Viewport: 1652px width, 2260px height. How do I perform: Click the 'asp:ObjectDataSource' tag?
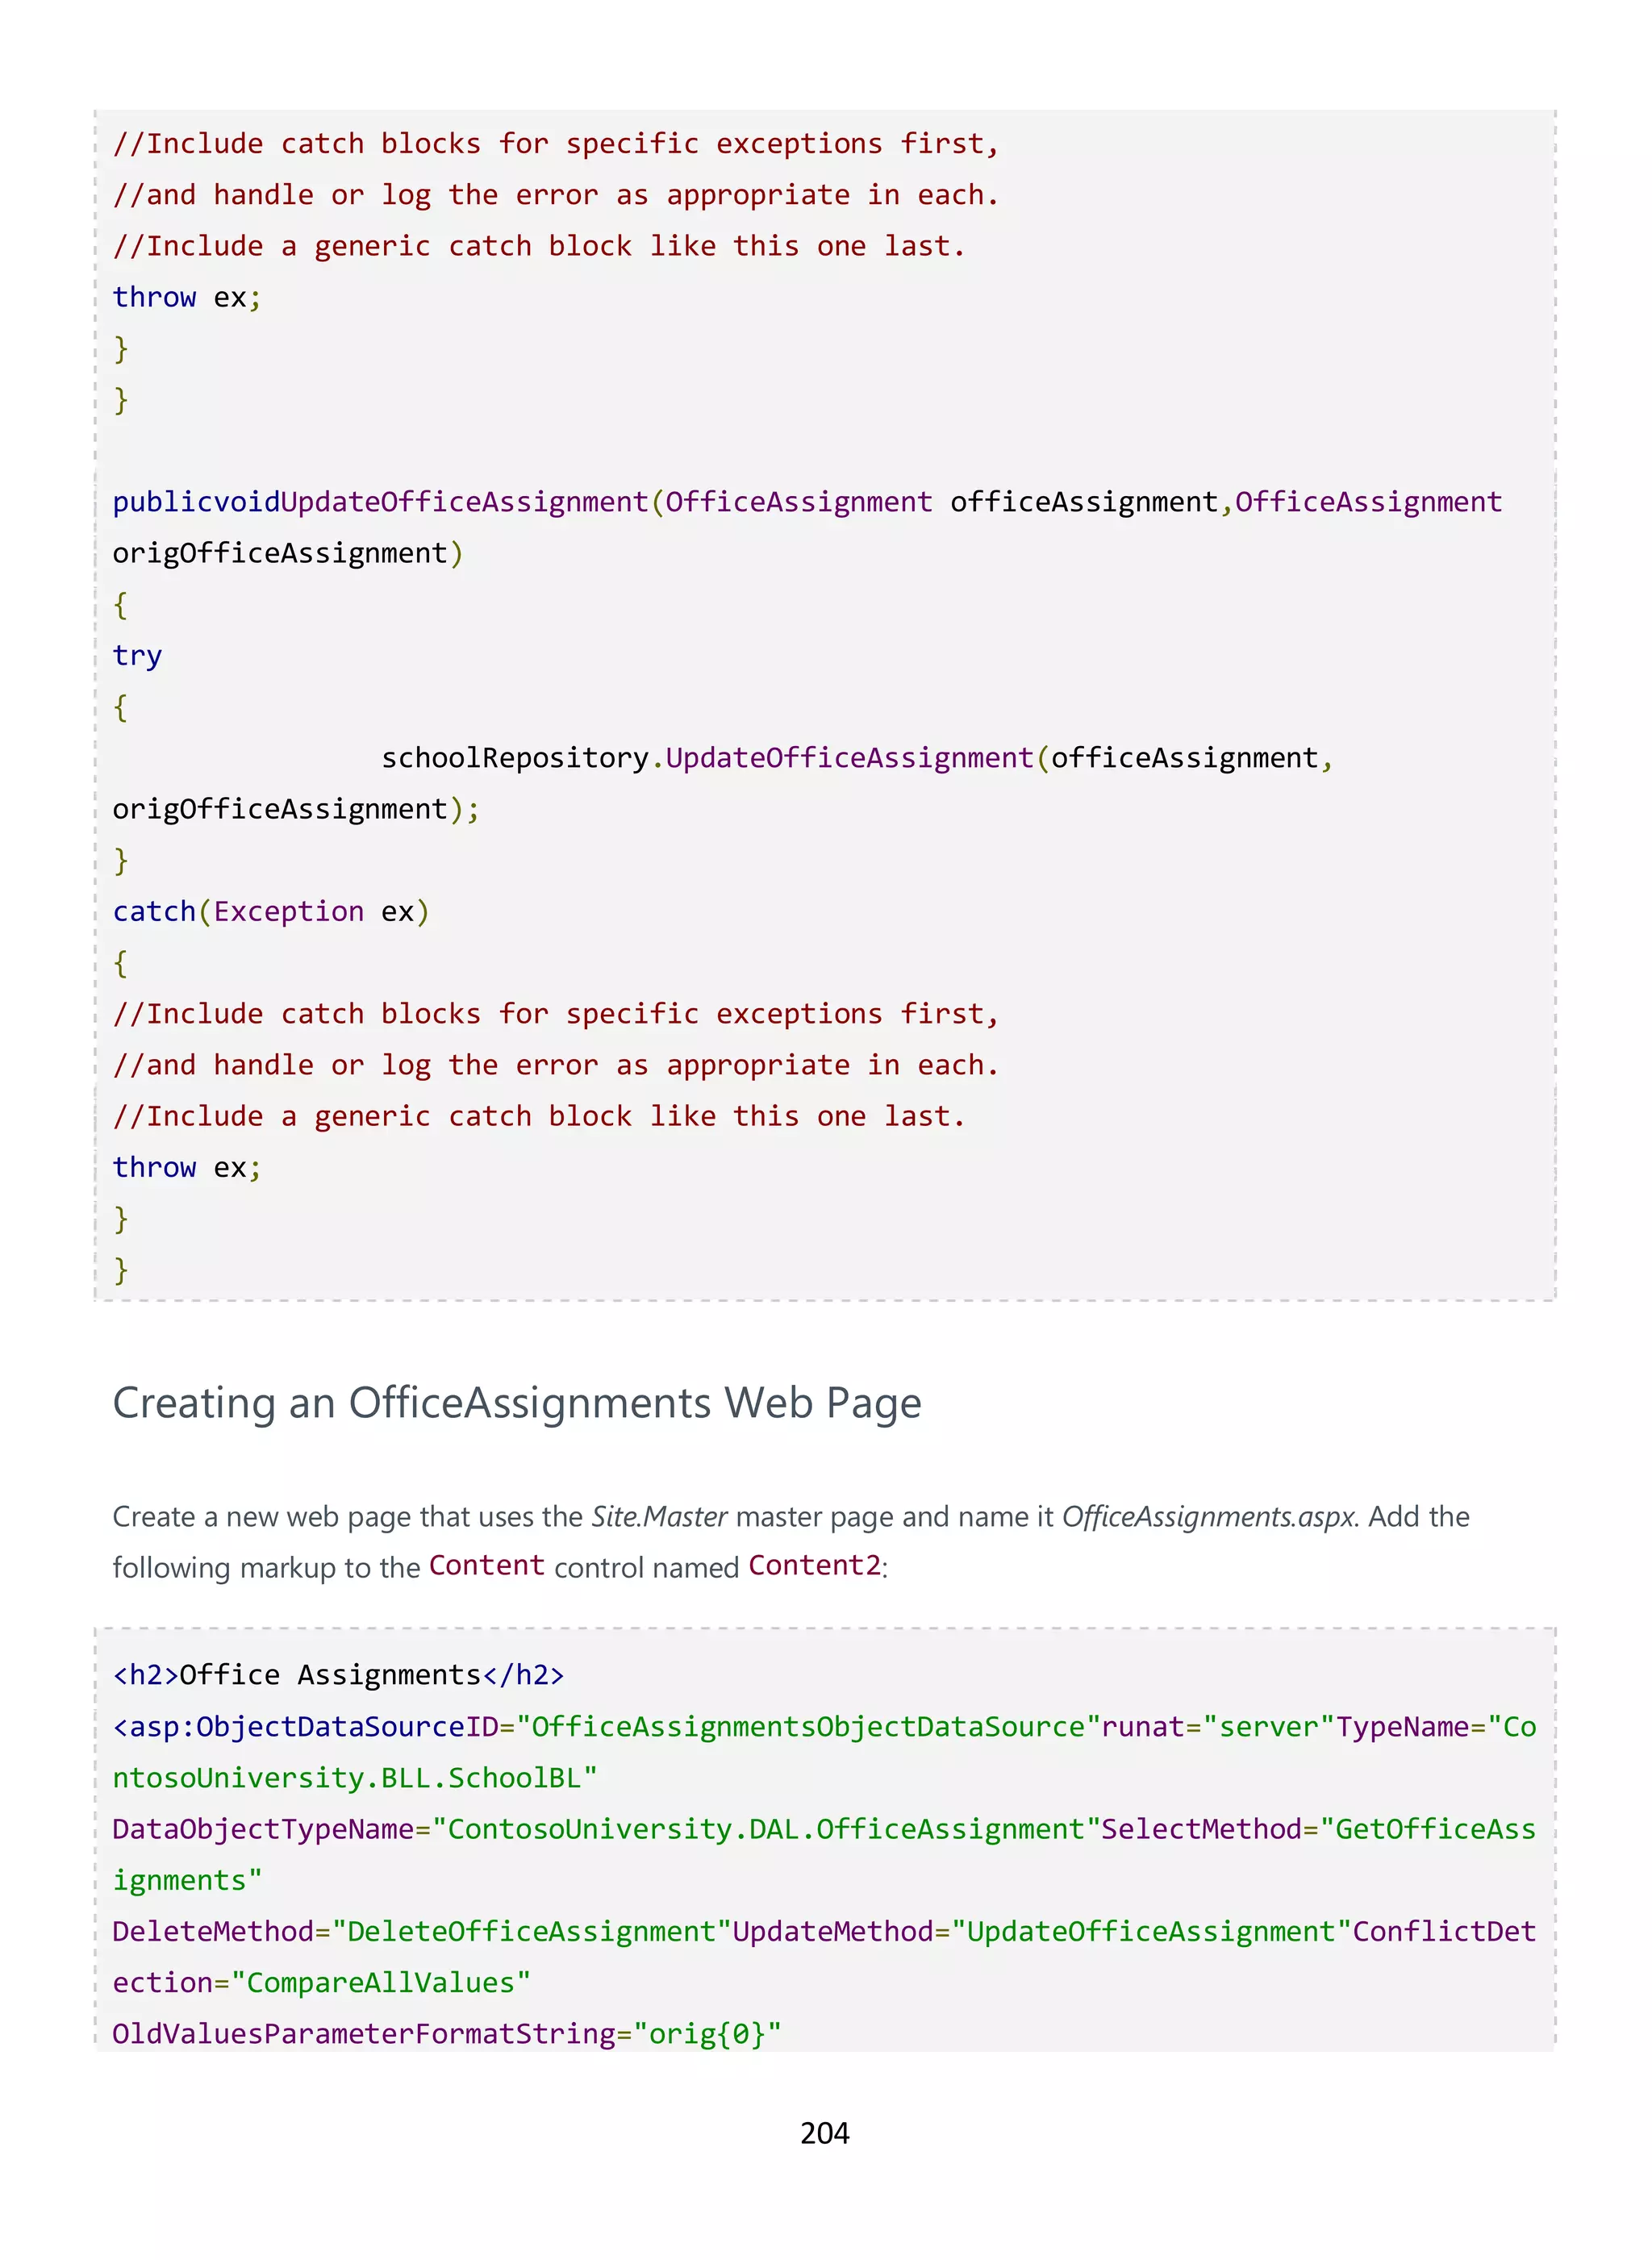tap(290, 1727)
